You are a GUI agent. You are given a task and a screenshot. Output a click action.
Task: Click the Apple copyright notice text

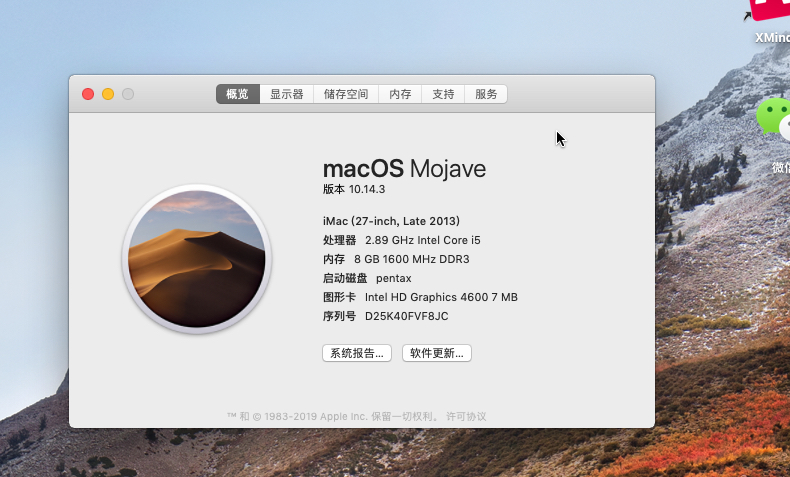(333, 417)
